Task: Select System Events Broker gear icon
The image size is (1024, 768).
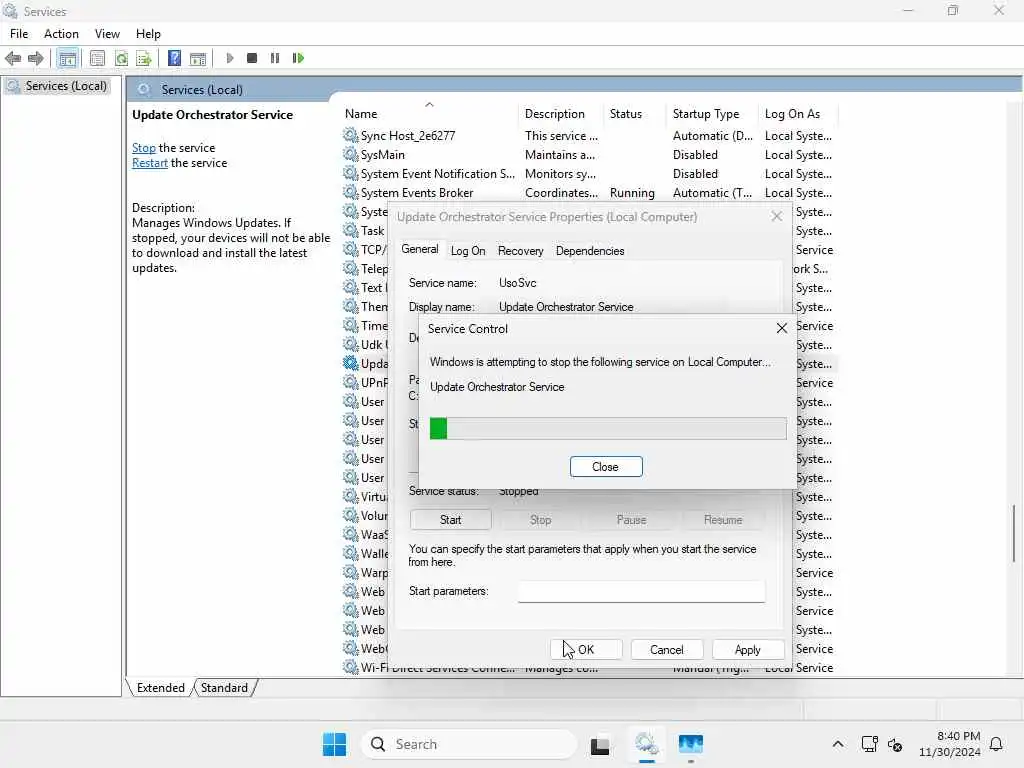Action: [351, 192]
